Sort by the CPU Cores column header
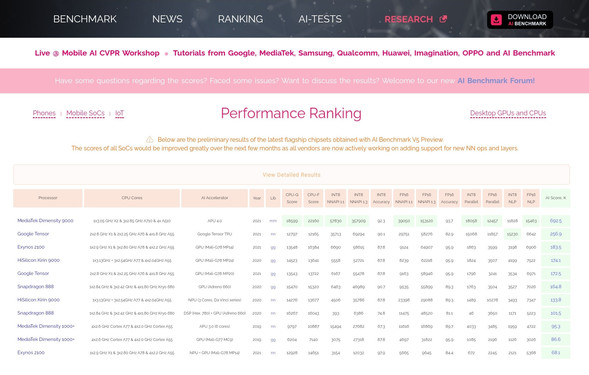589x375 pixels. [x=132, y=198]
